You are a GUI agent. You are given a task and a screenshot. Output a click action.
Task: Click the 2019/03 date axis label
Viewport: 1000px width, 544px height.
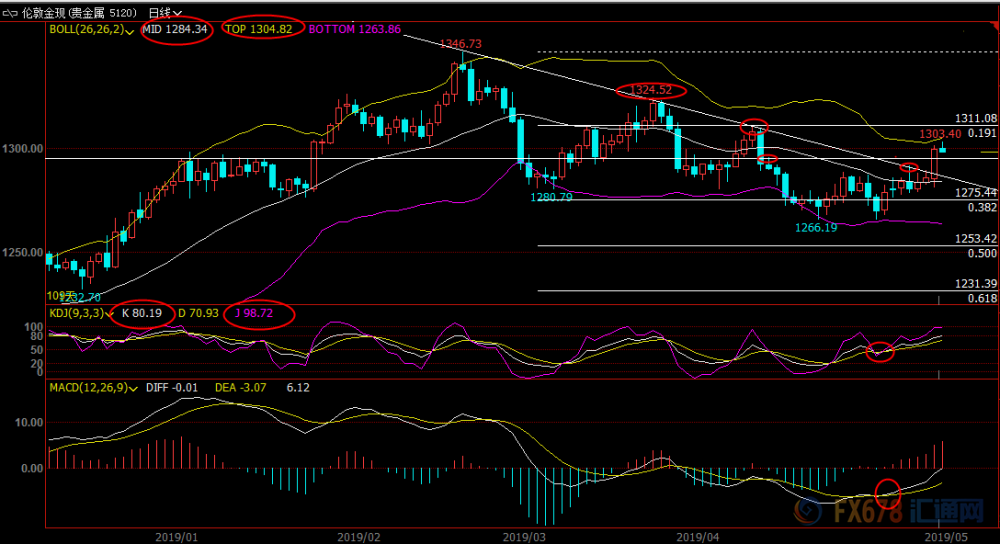(524, 537)
